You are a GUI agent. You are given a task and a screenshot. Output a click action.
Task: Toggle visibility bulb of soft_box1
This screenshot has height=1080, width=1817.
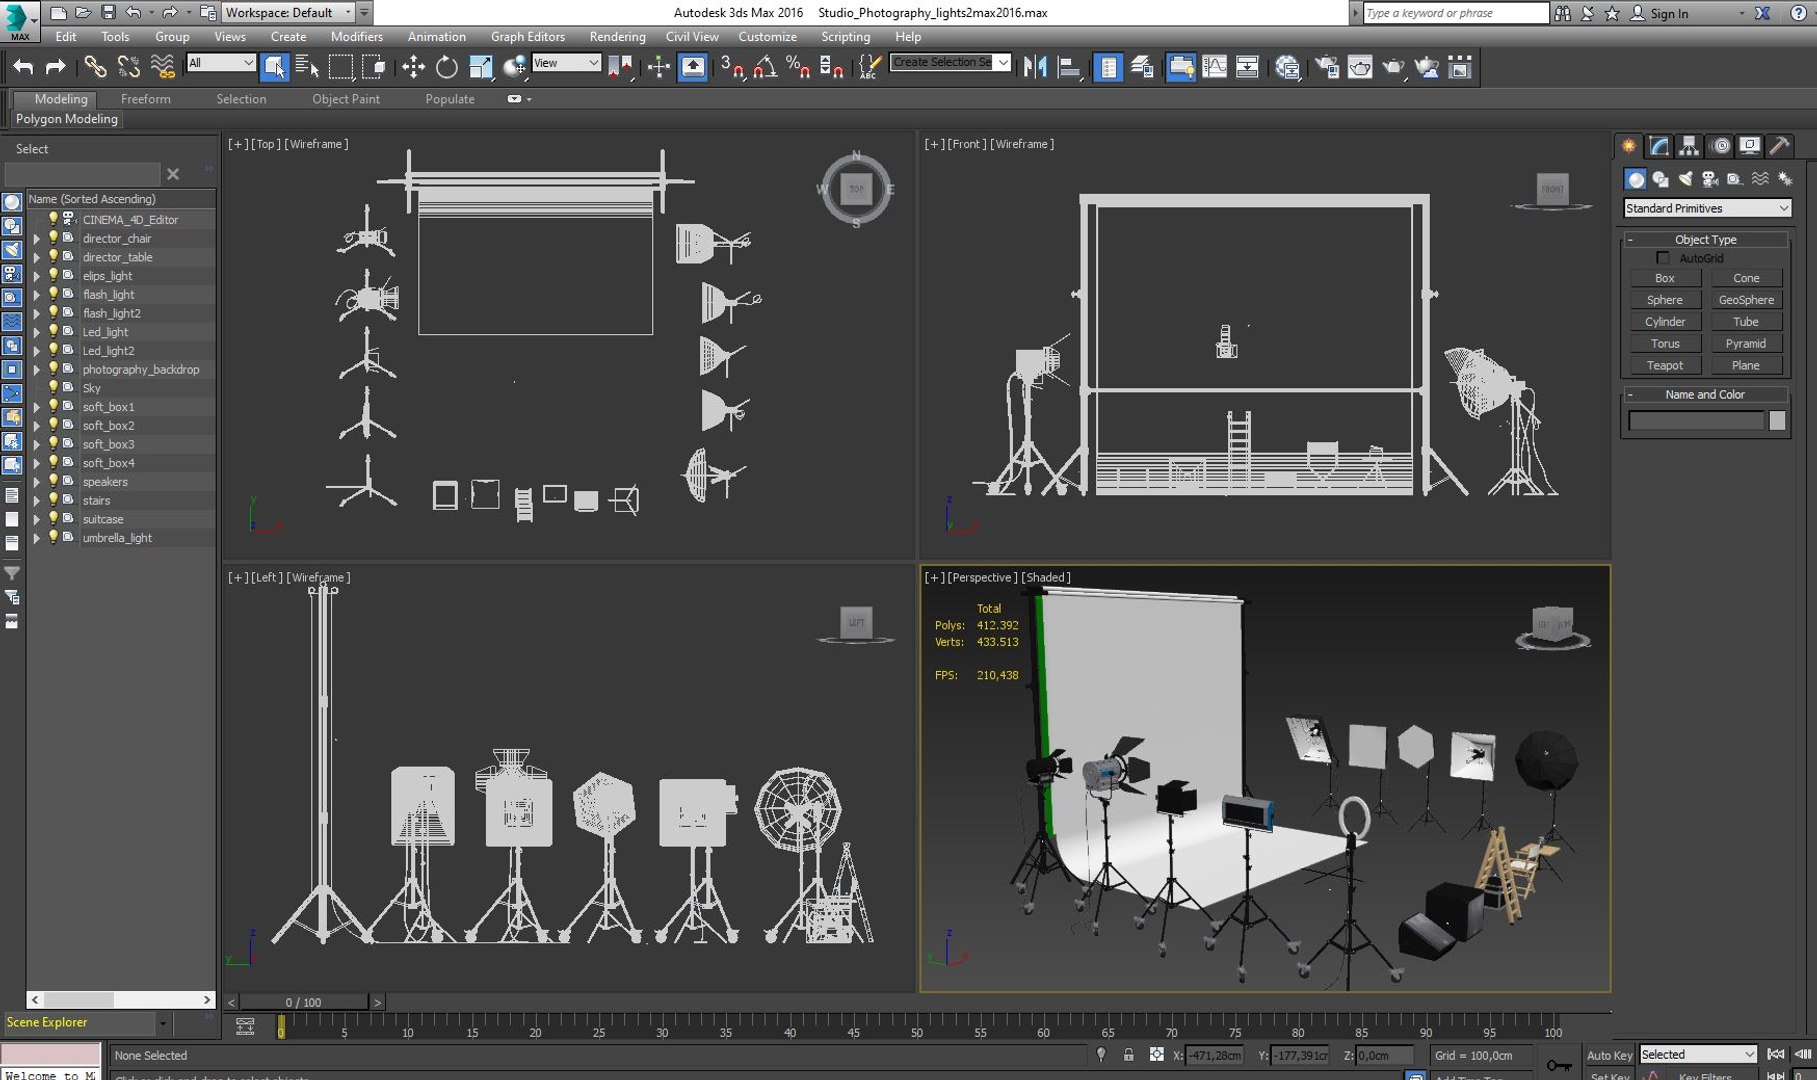click(x=54, y=406)
